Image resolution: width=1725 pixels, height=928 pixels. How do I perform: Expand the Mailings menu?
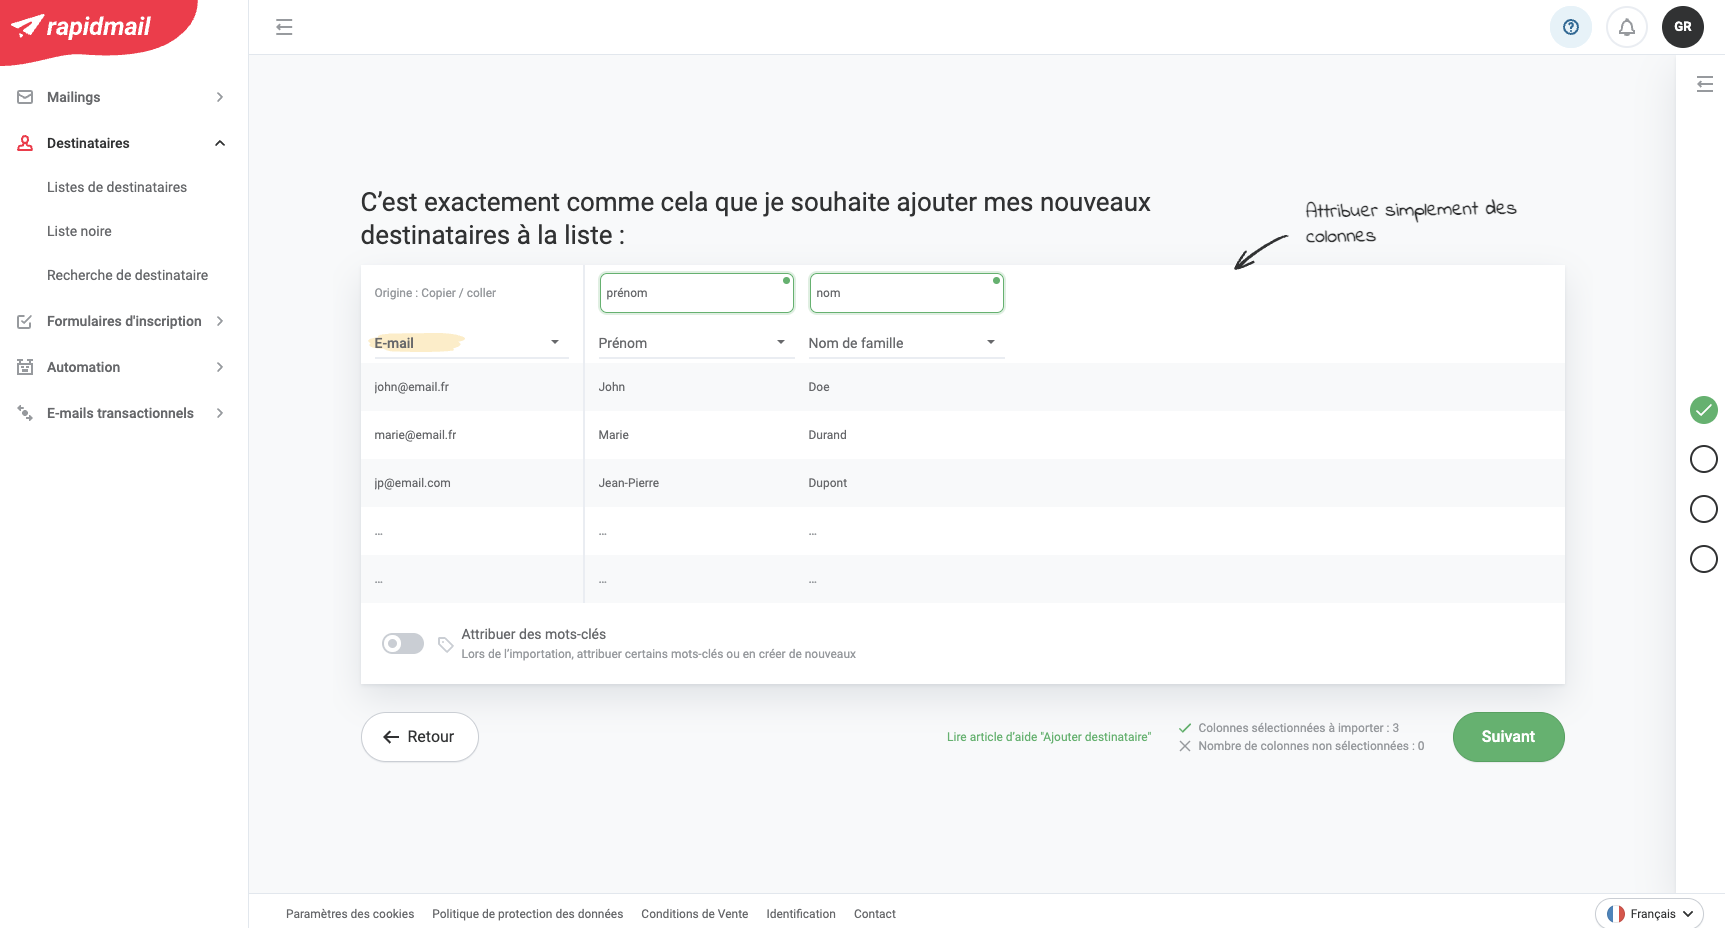[x=122, y=97]
